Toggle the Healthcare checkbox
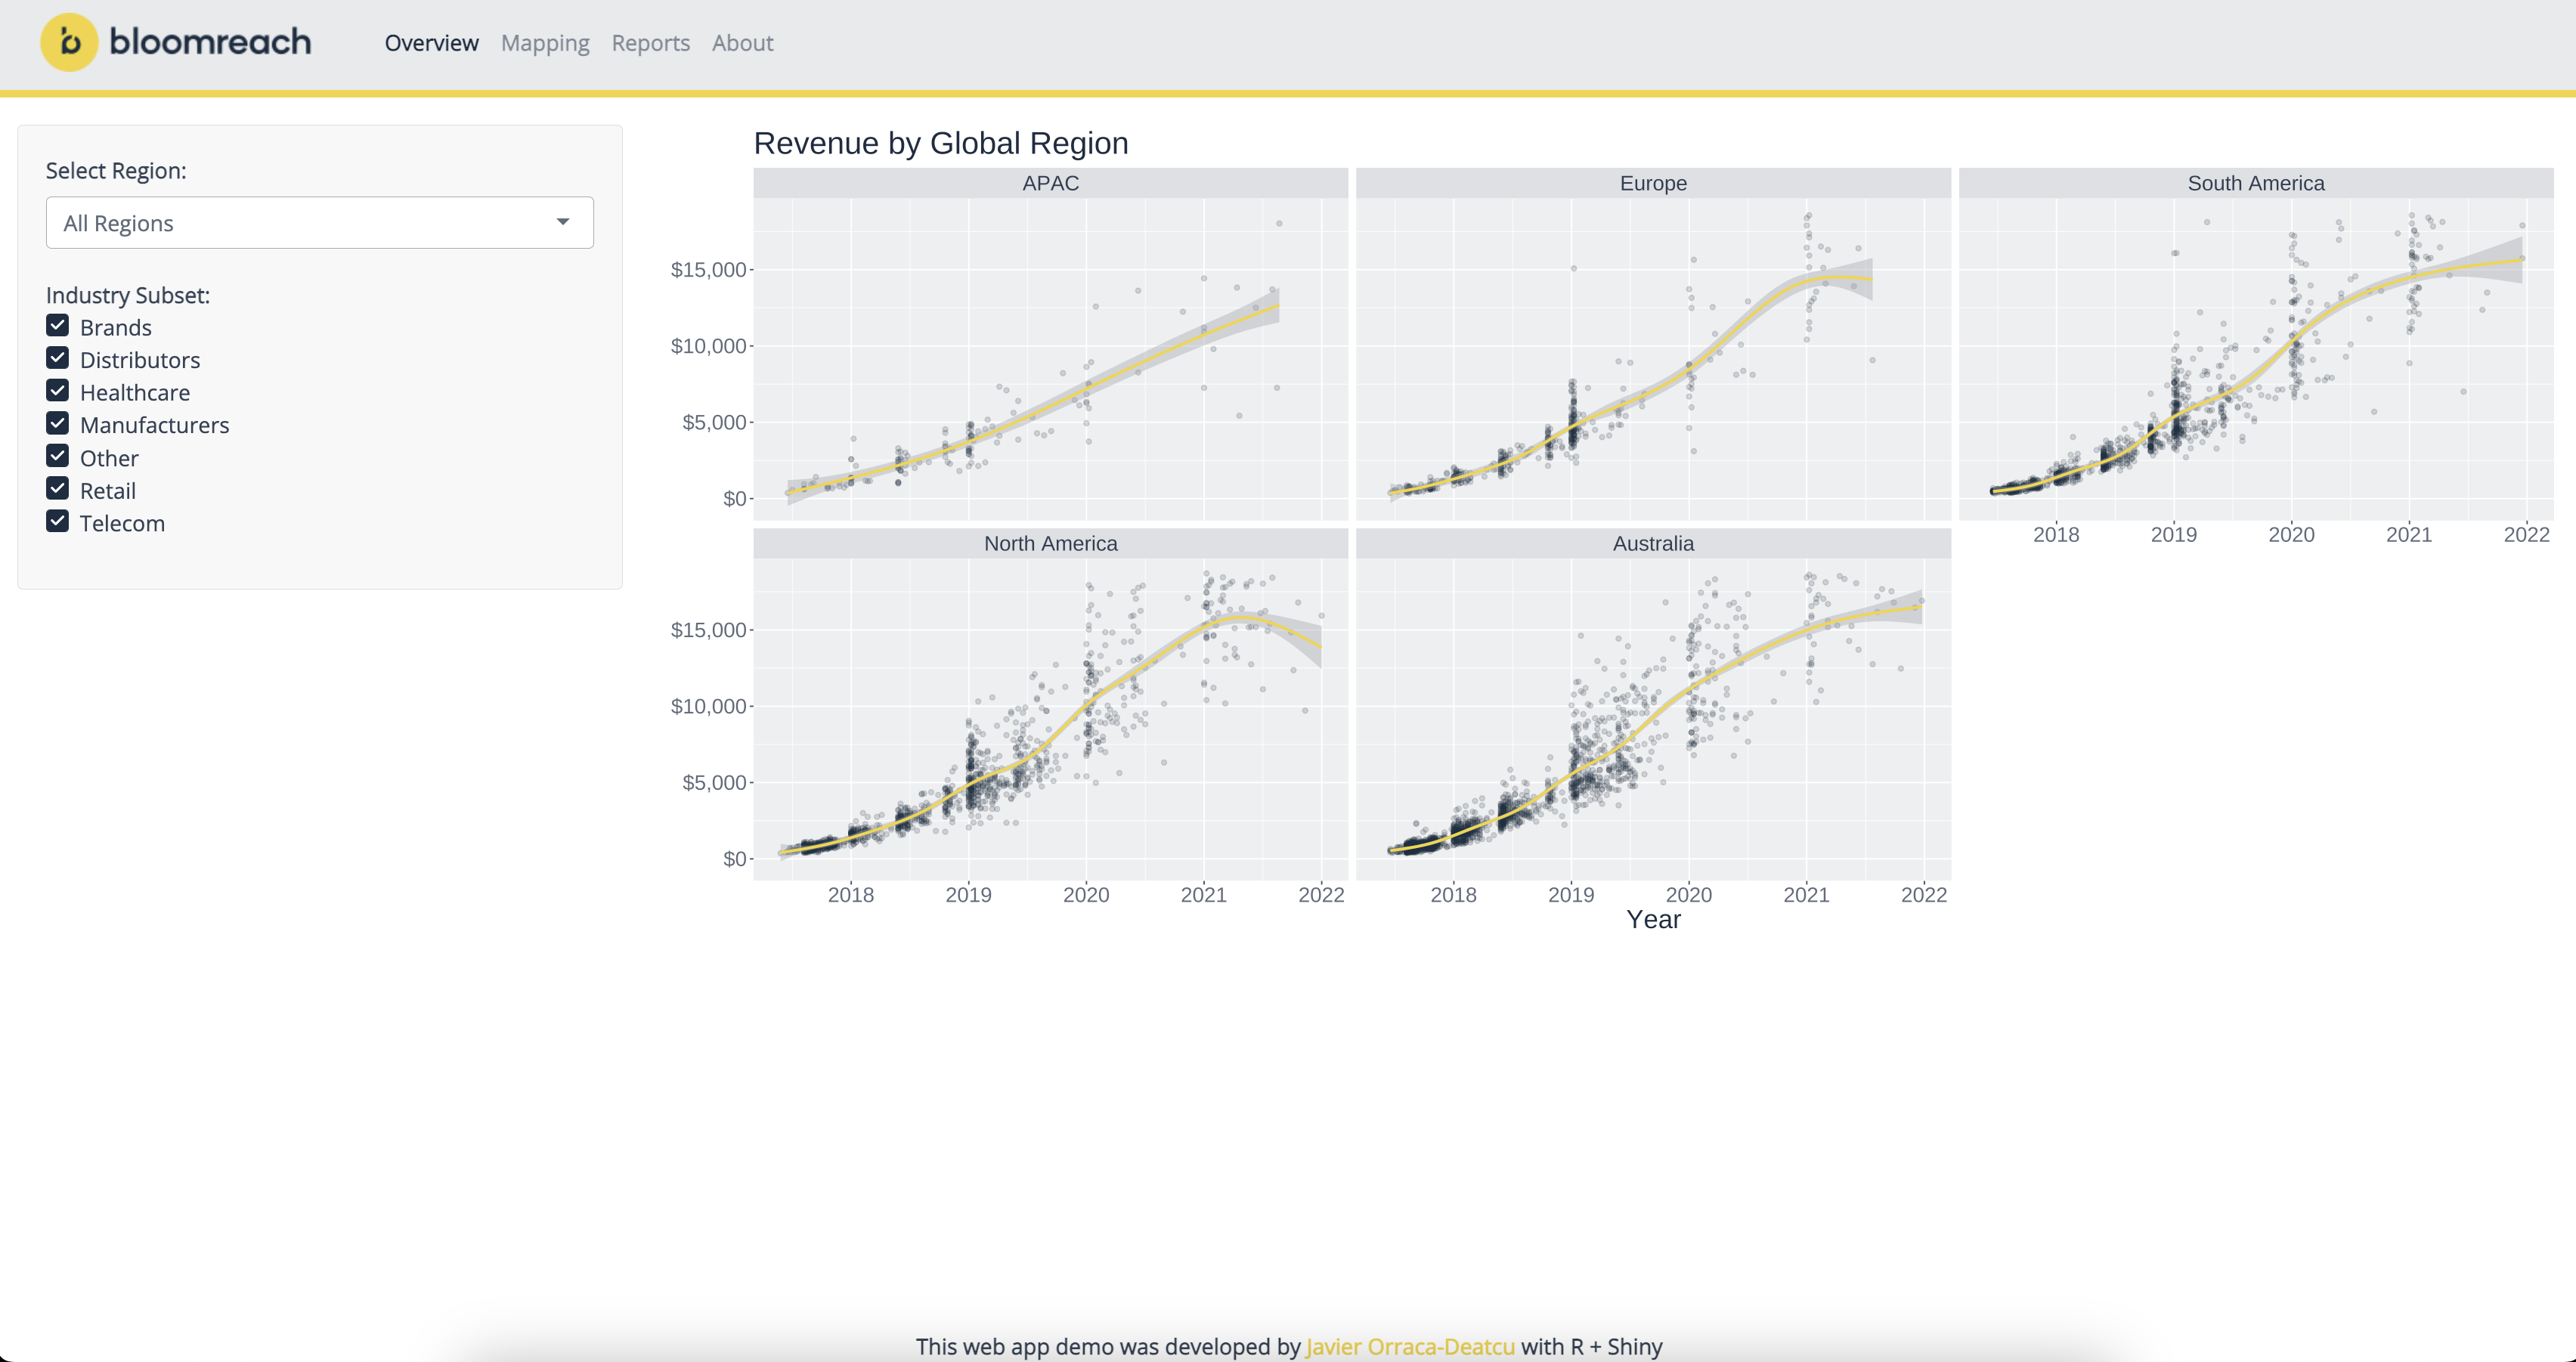 [x=58, y=391]
